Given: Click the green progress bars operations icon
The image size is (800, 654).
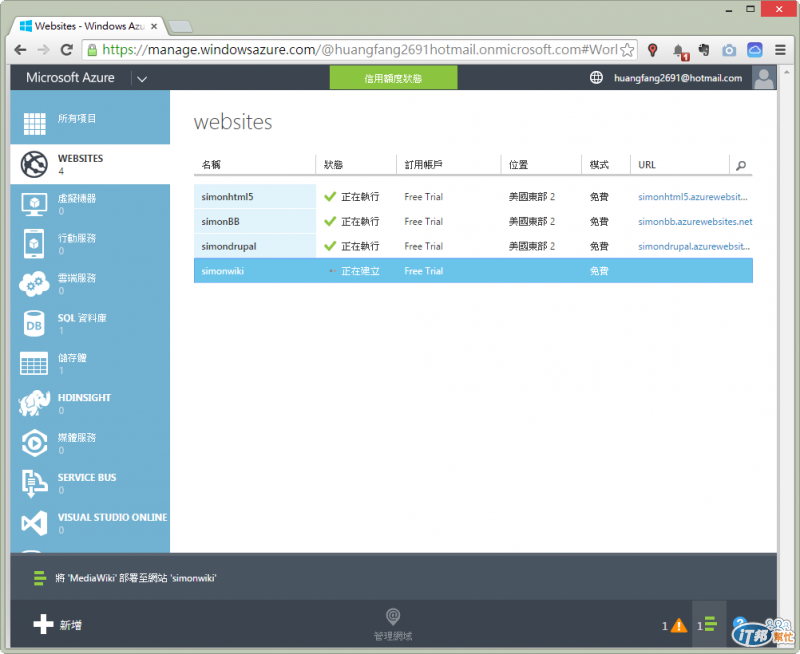Looking at the screenshot, I should coord(711,624).
